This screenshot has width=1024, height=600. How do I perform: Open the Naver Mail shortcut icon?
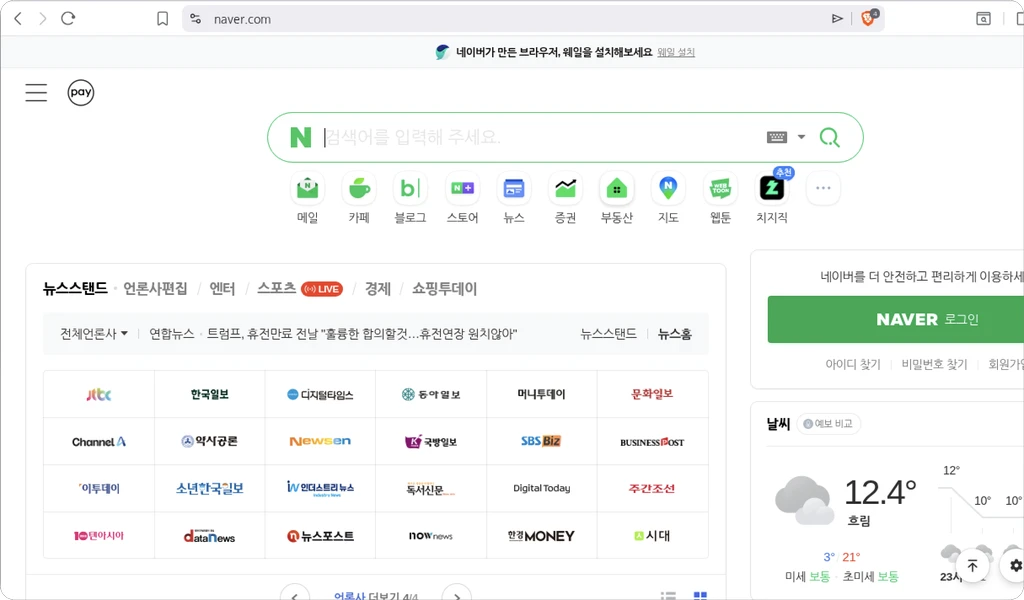[x=307, y=188]
